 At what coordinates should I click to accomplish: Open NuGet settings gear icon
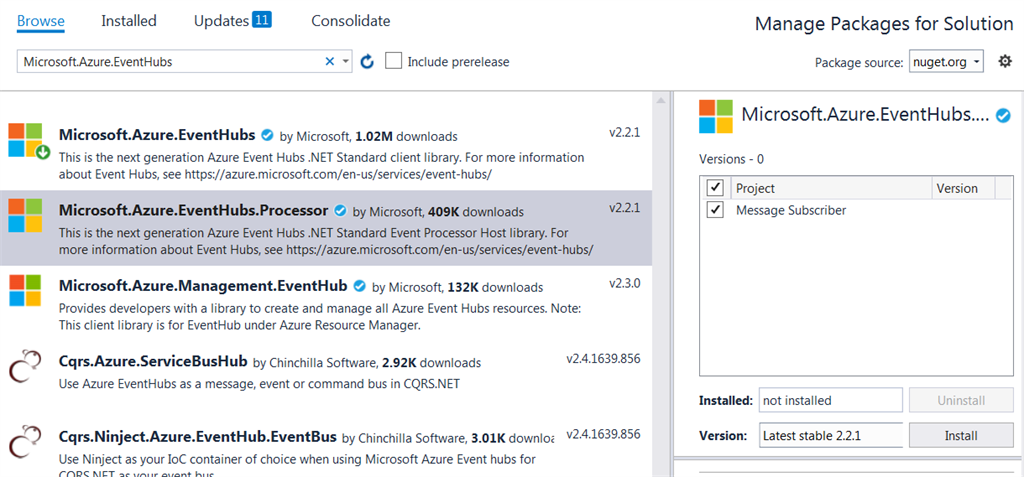tap(1006, 61)
